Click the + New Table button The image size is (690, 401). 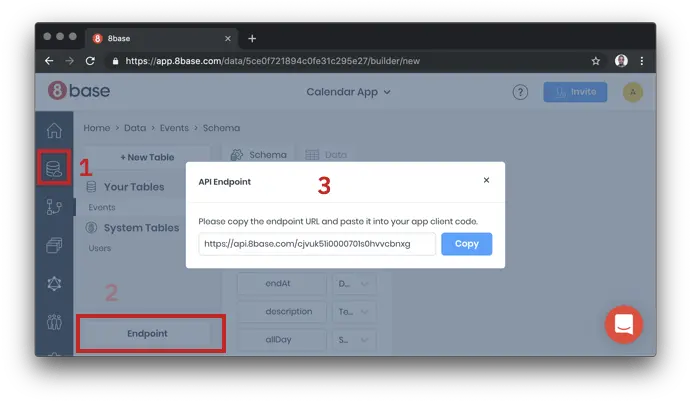[x=147, y=157]
